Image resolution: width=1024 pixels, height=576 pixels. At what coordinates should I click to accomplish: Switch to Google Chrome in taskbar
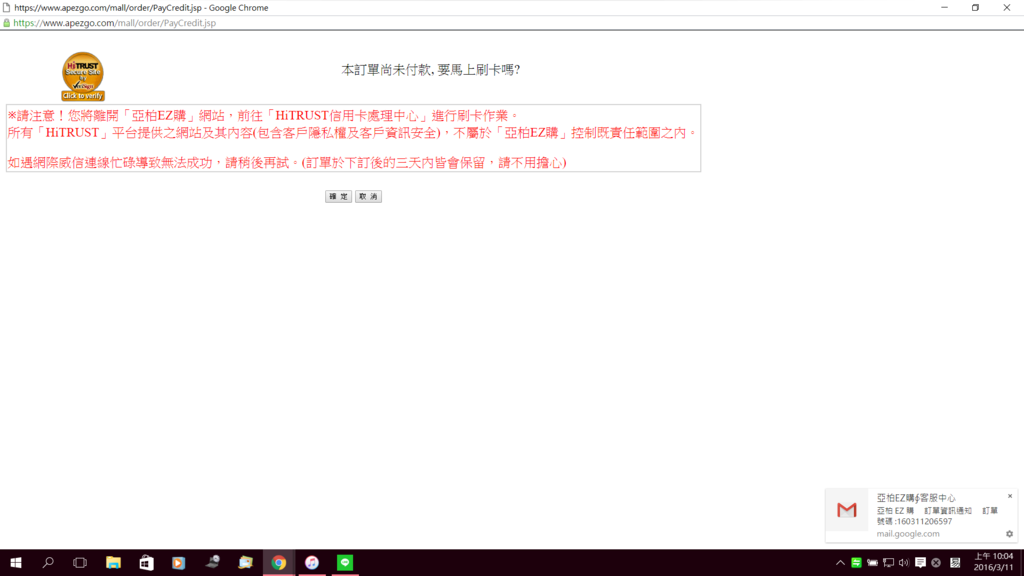[279, 562]
